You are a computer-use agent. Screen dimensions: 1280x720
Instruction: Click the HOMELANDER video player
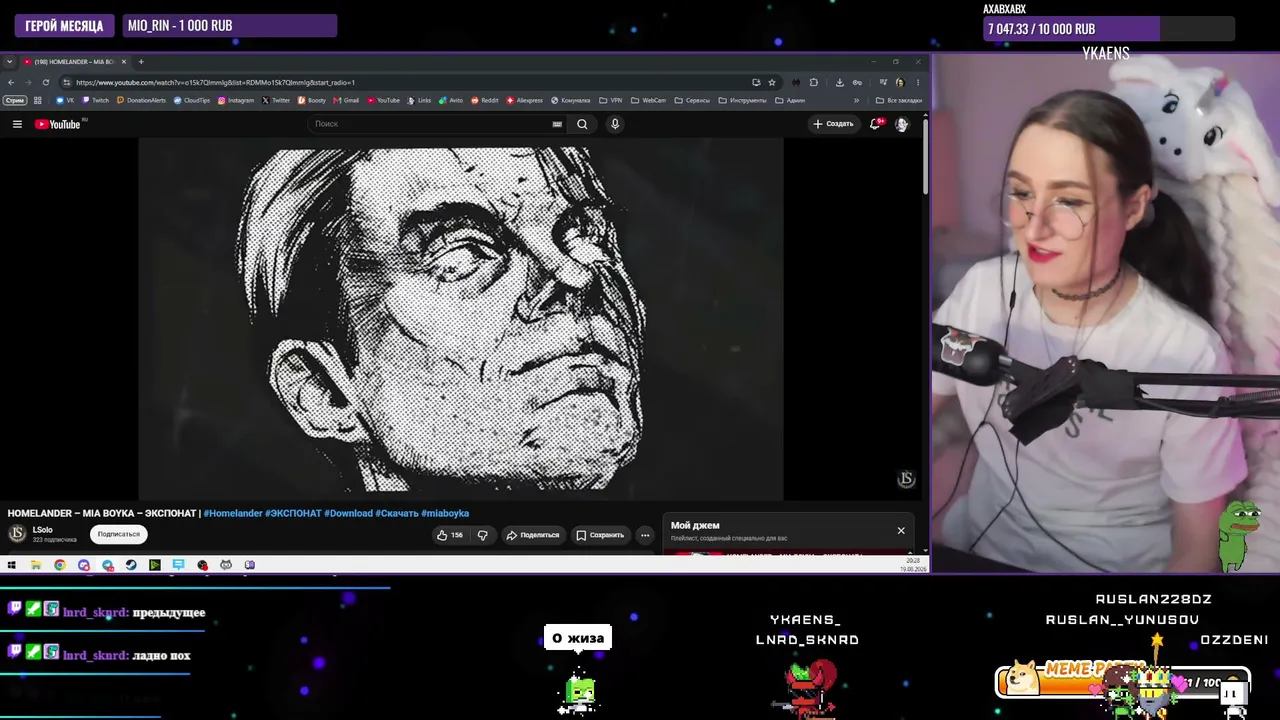point(461,317)
